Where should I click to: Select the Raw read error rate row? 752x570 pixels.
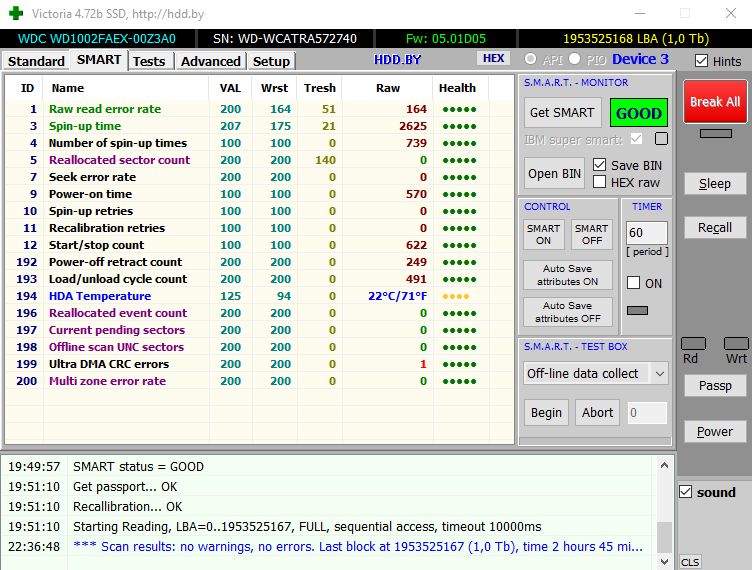click(x=259, y=109)
